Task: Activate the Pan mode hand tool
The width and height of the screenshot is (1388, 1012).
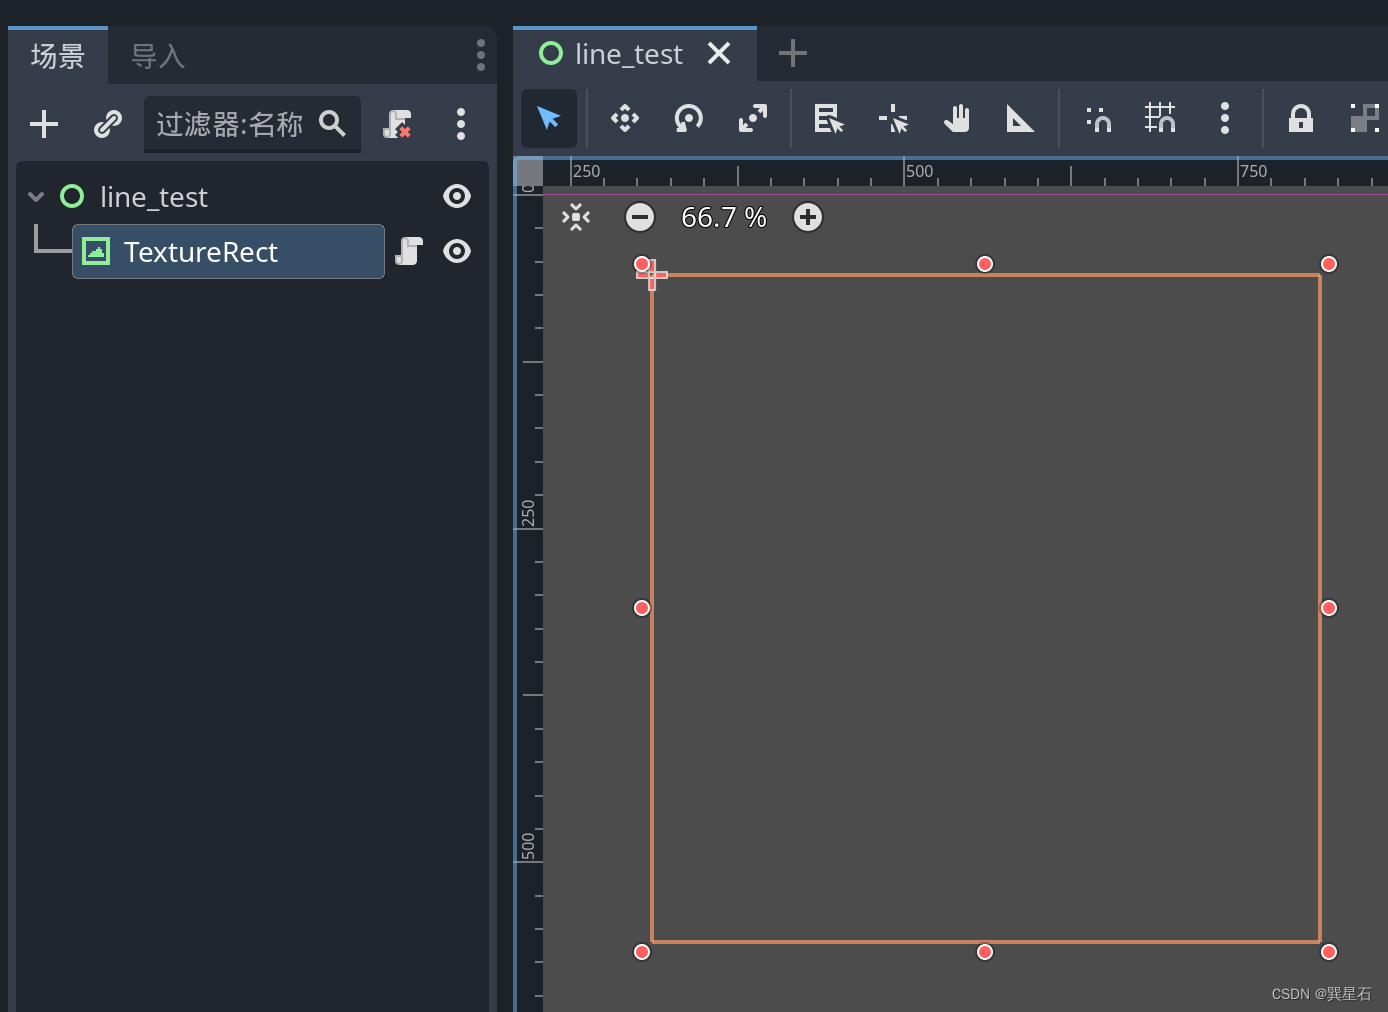Action: click(957, 119)
